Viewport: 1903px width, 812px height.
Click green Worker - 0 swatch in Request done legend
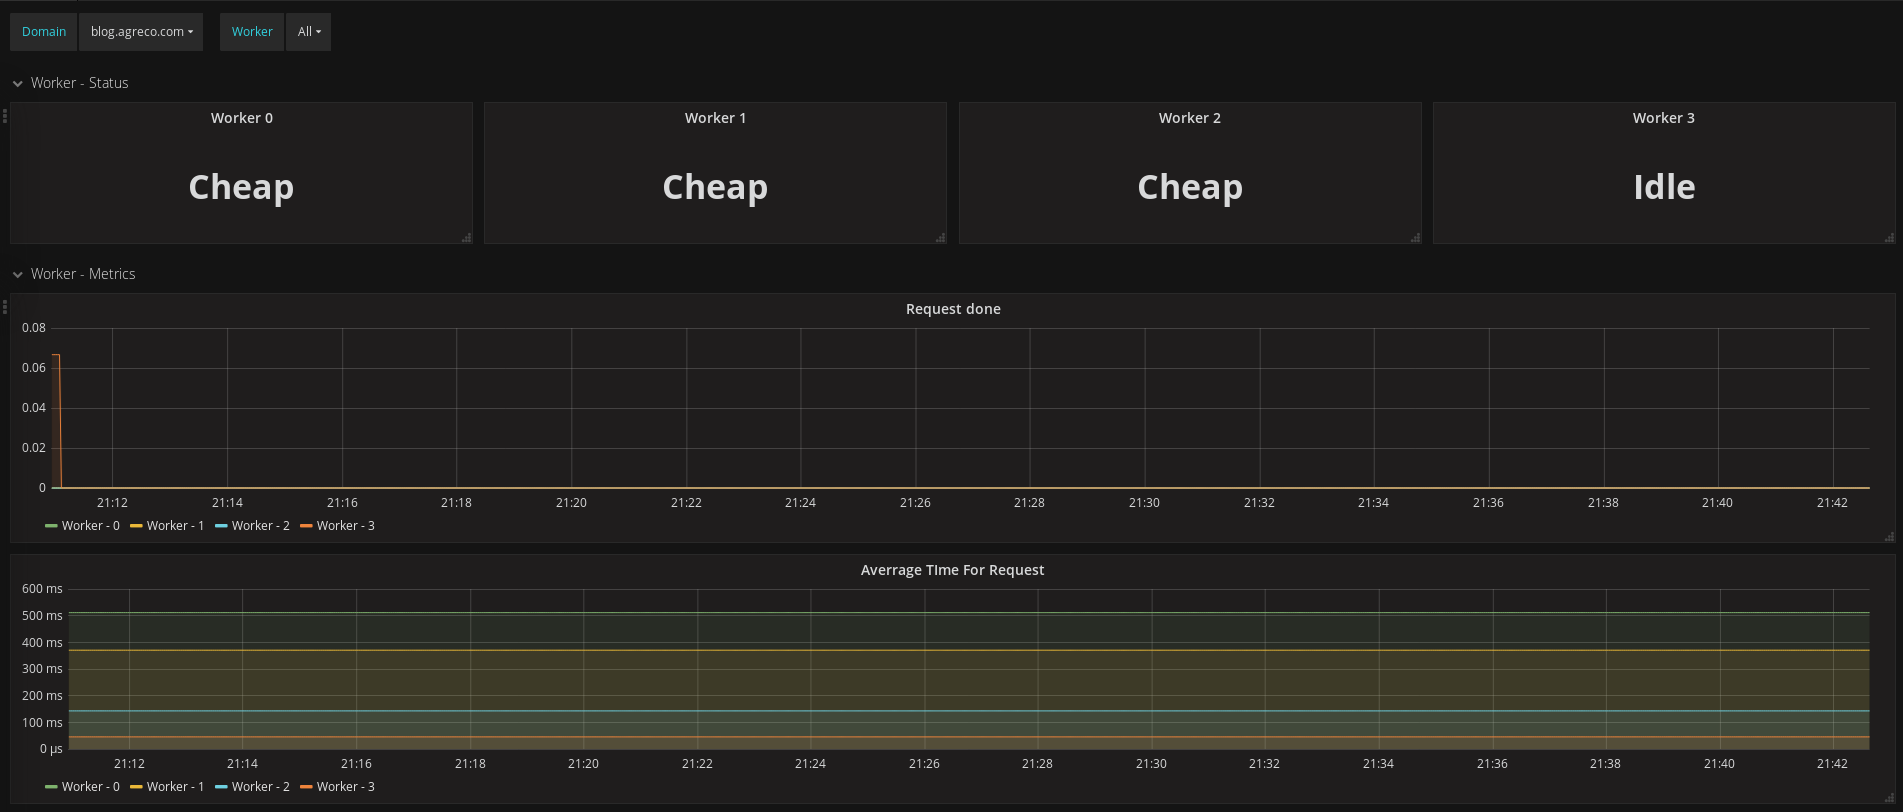click(51, 526)
